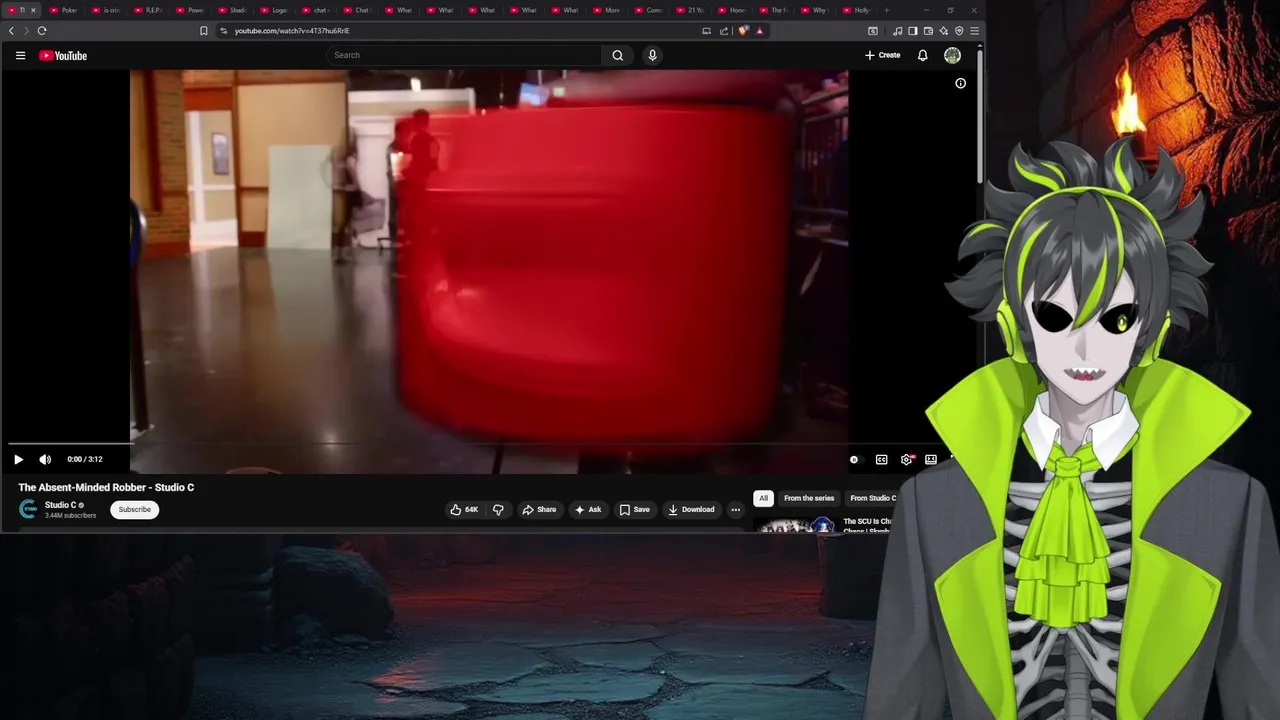Go to the YouTube home logo

(63, 55)
